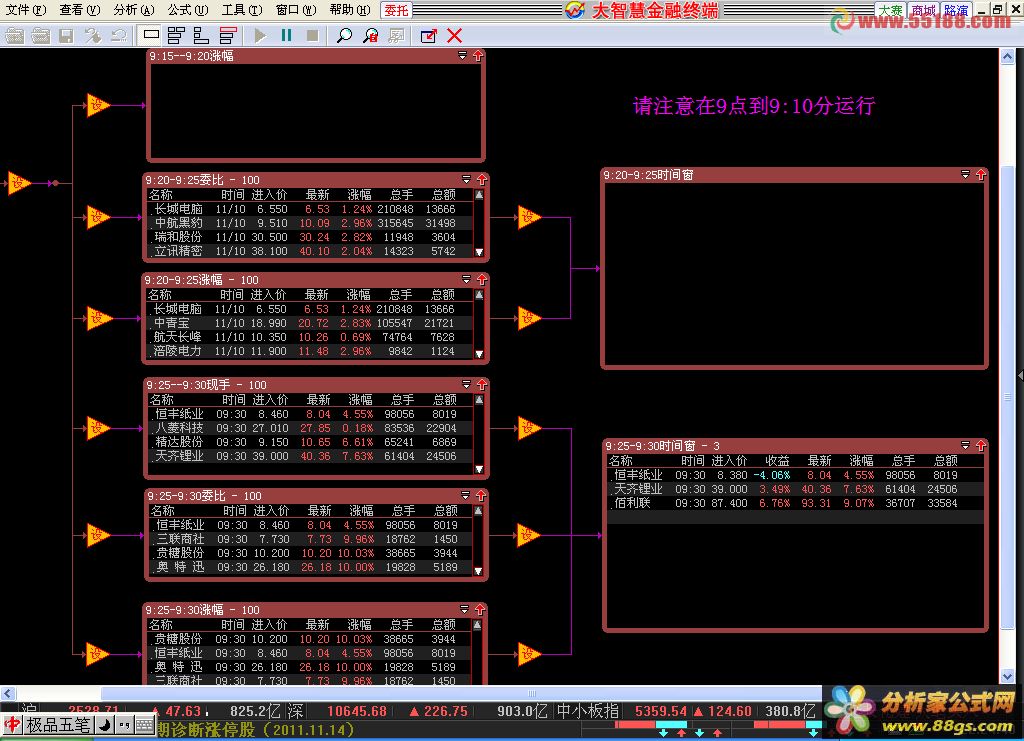The image size is (1024, 741).
Task: Click the root orange triangle node at far left
Action: click(x=19, y=183)
